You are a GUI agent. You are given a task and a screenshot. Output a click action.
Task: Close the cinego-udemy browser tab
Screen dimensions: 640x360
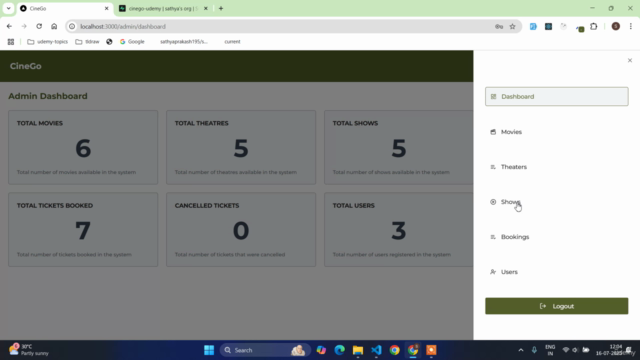206,9
